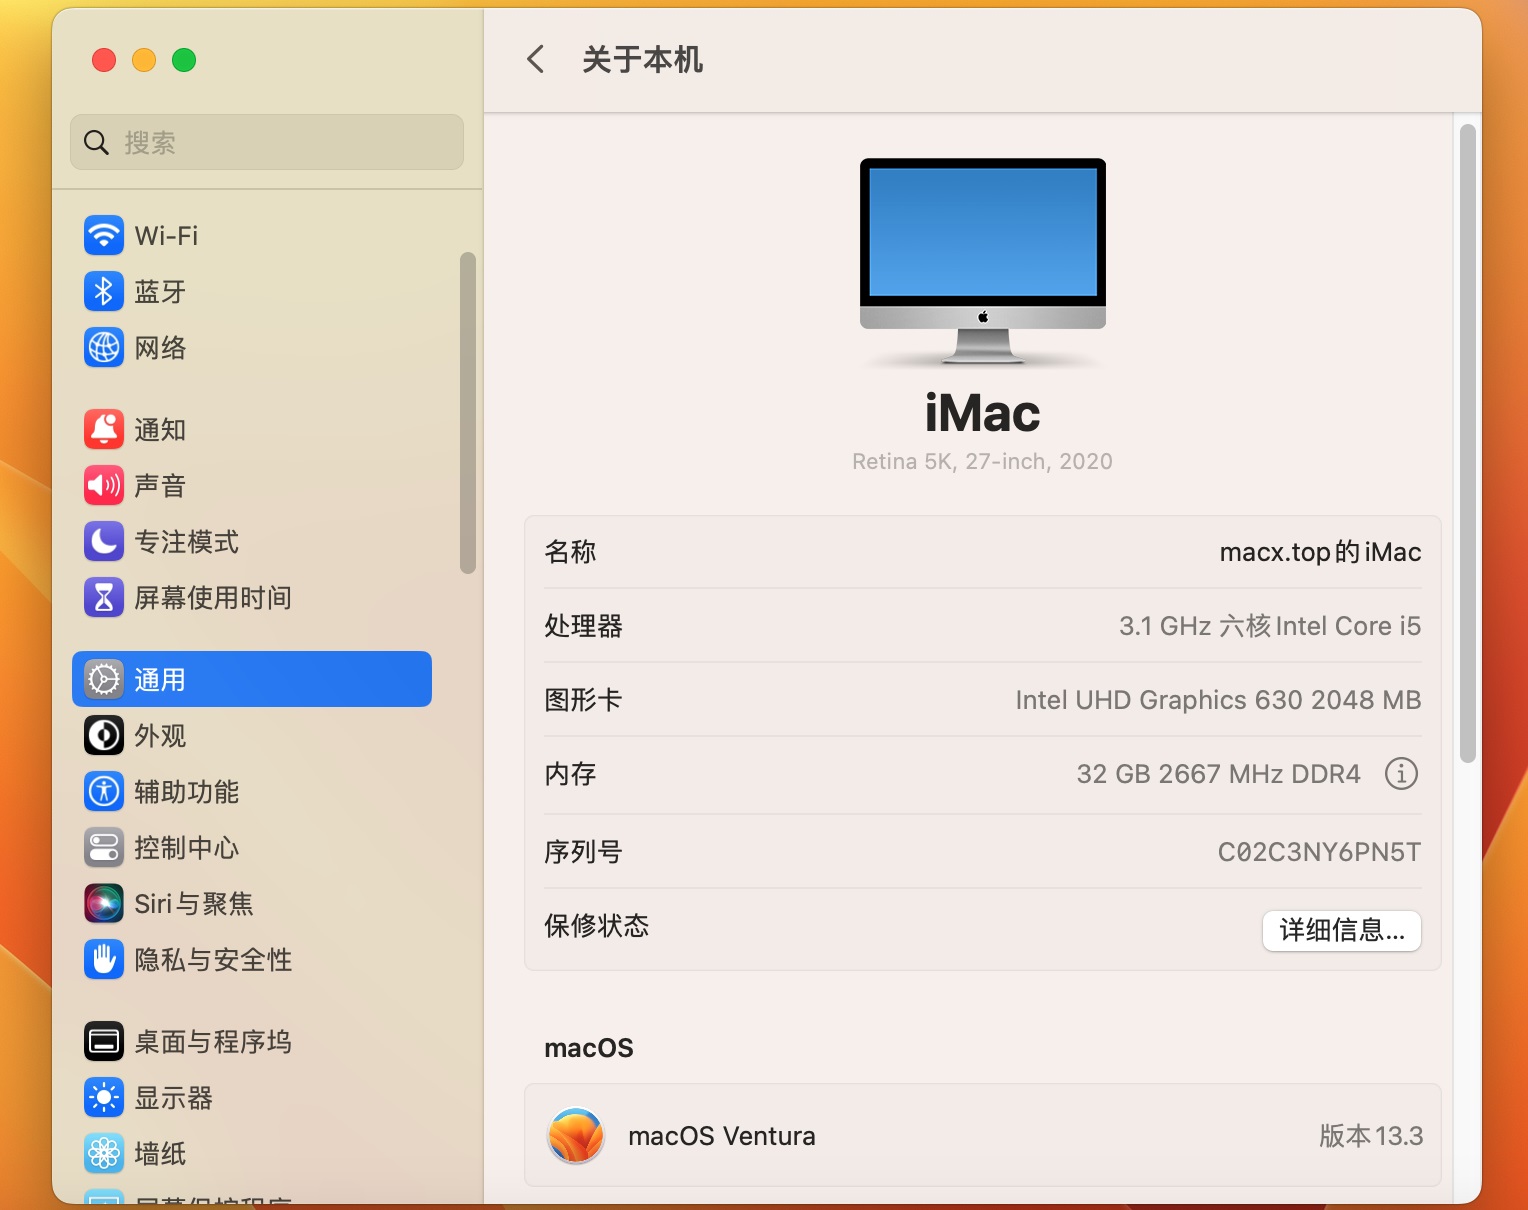Go back using the left chevron

tap(536, 59)
